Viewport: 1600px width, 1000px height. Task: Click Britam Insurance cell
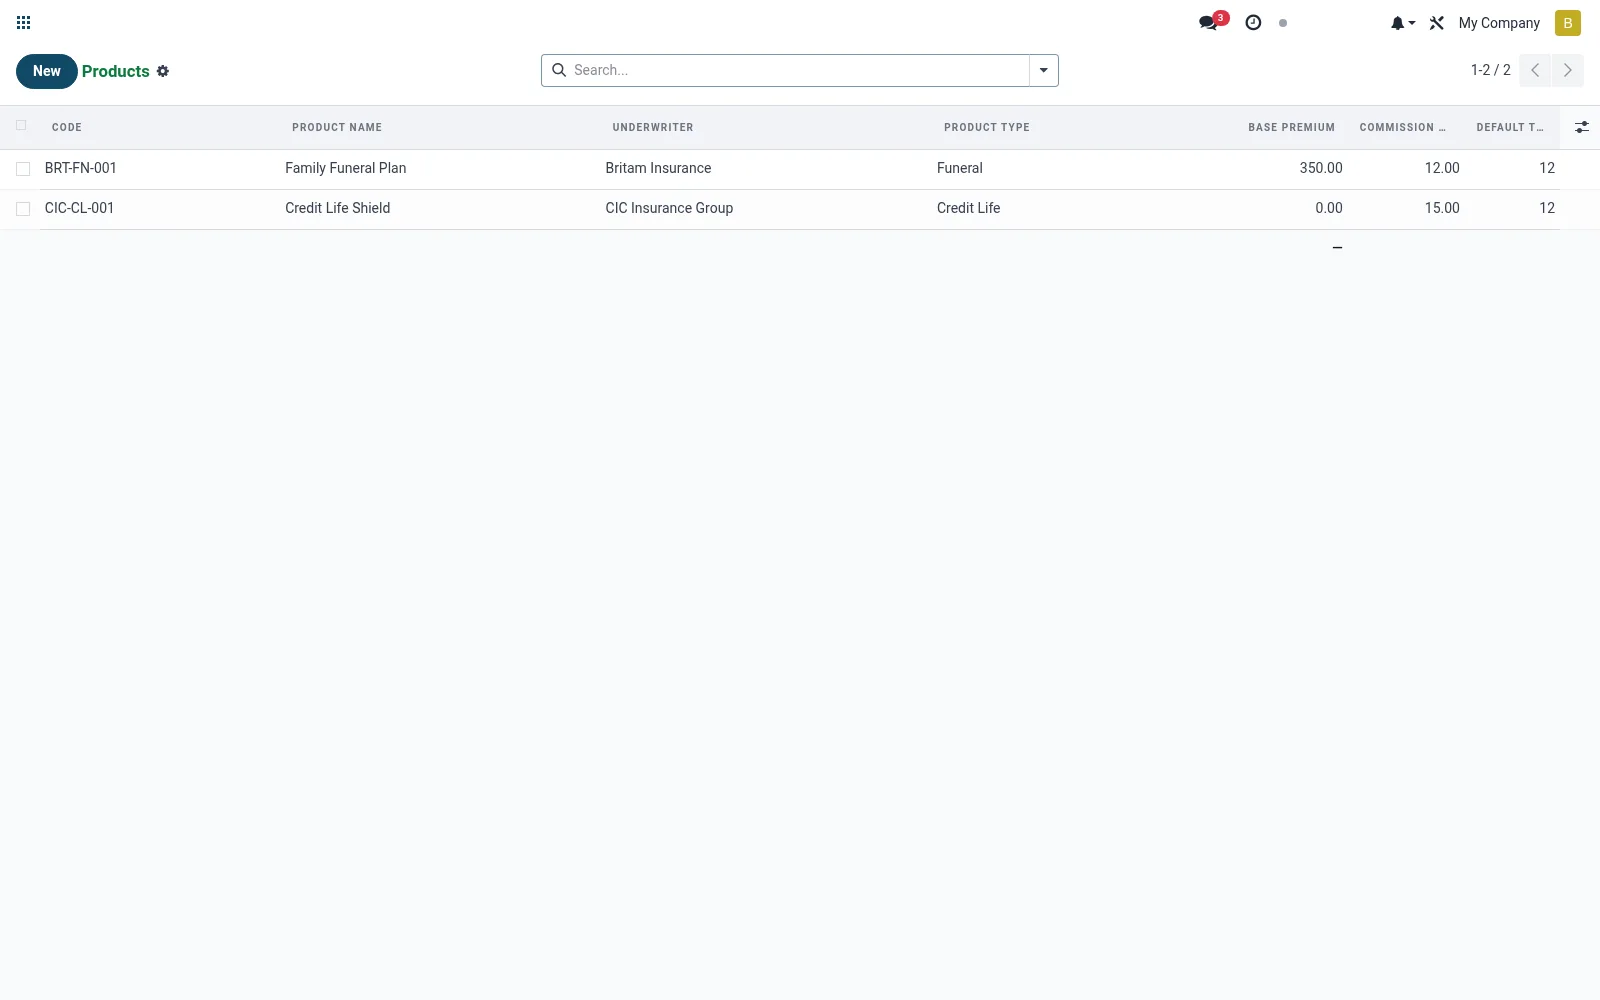pyautogui.click(x=658, y=168)
